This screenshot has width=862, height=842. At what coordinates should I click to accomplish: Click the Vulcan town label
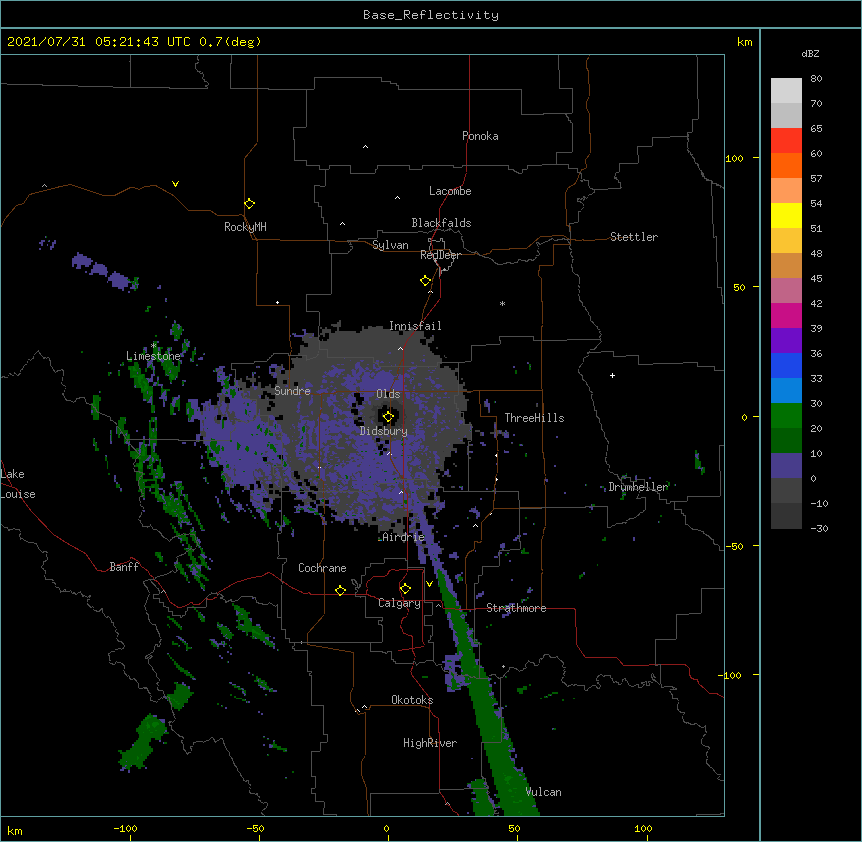543,792
